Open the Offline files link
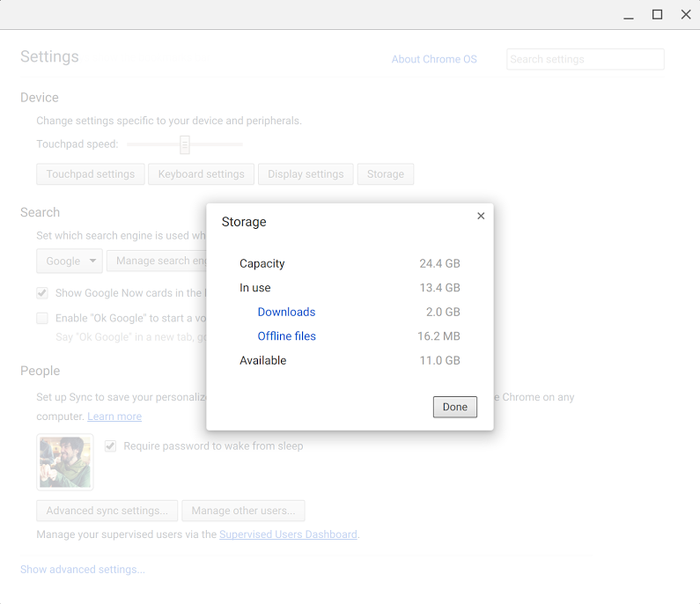The image size is (700, 604). tap(287, 336)
